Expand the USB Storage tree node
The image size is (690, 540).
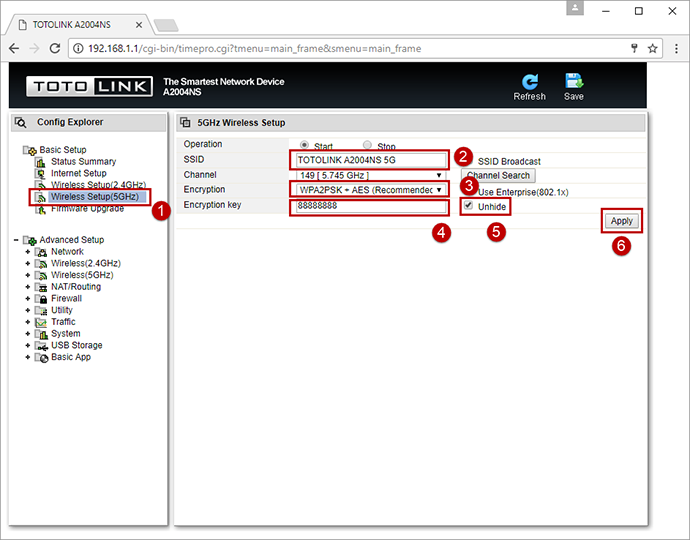point(28,345)
